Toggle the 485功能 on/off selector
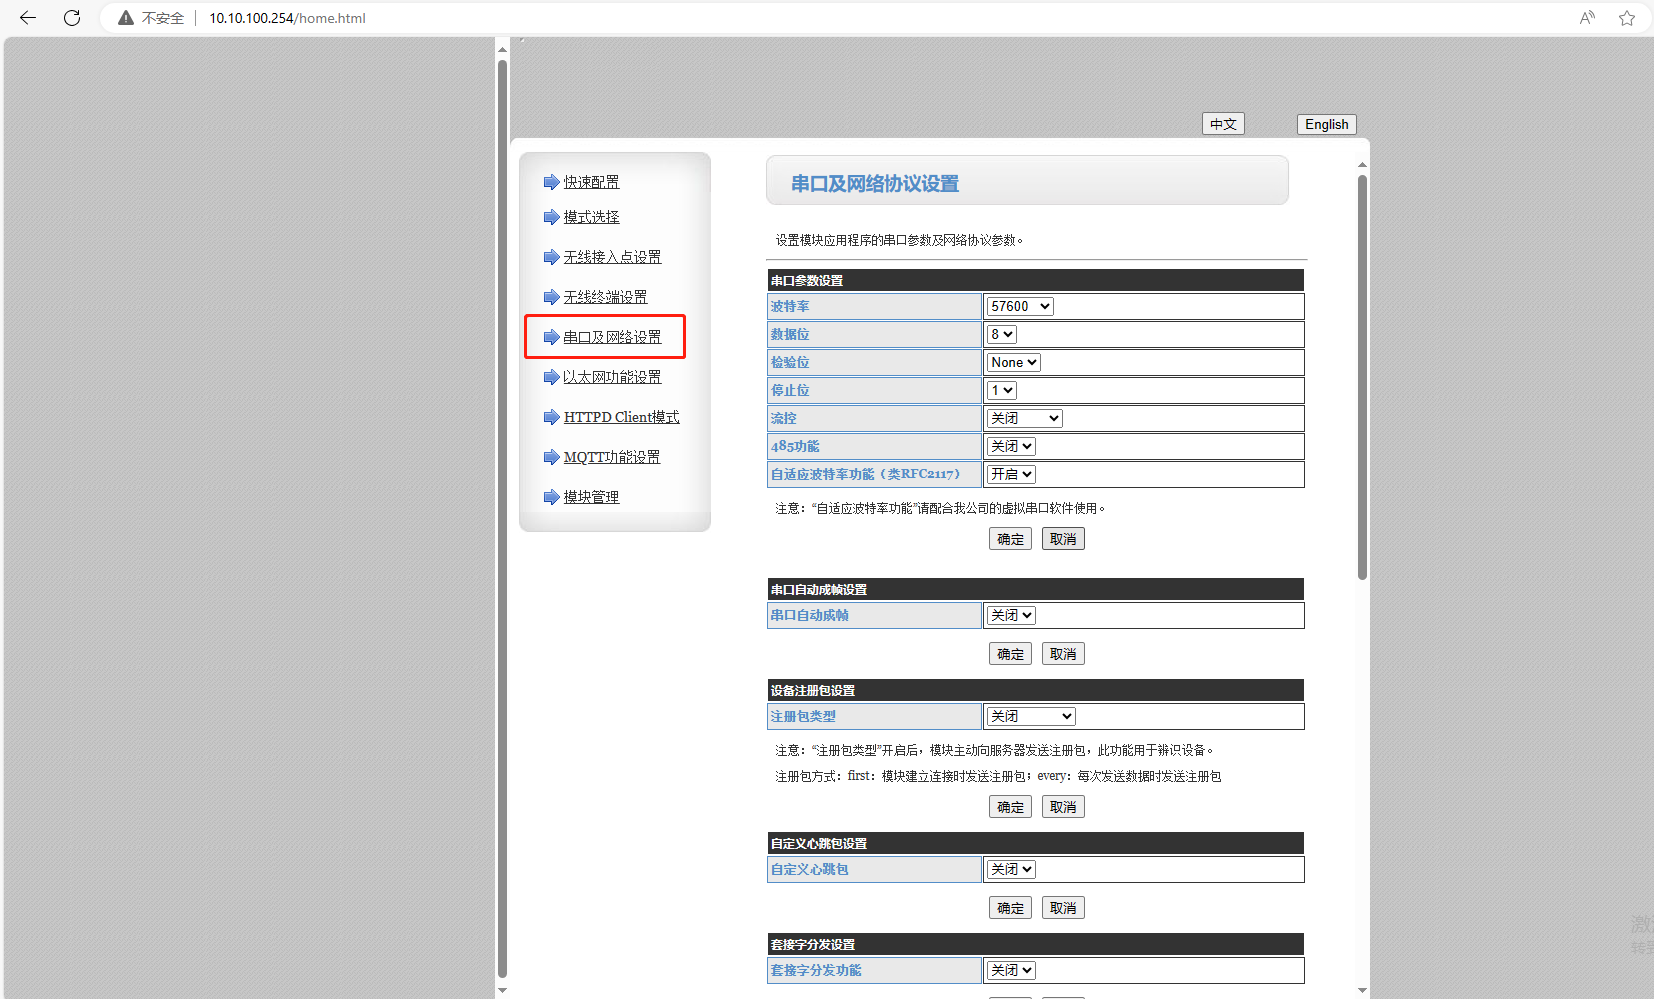 click(1011, 447)
